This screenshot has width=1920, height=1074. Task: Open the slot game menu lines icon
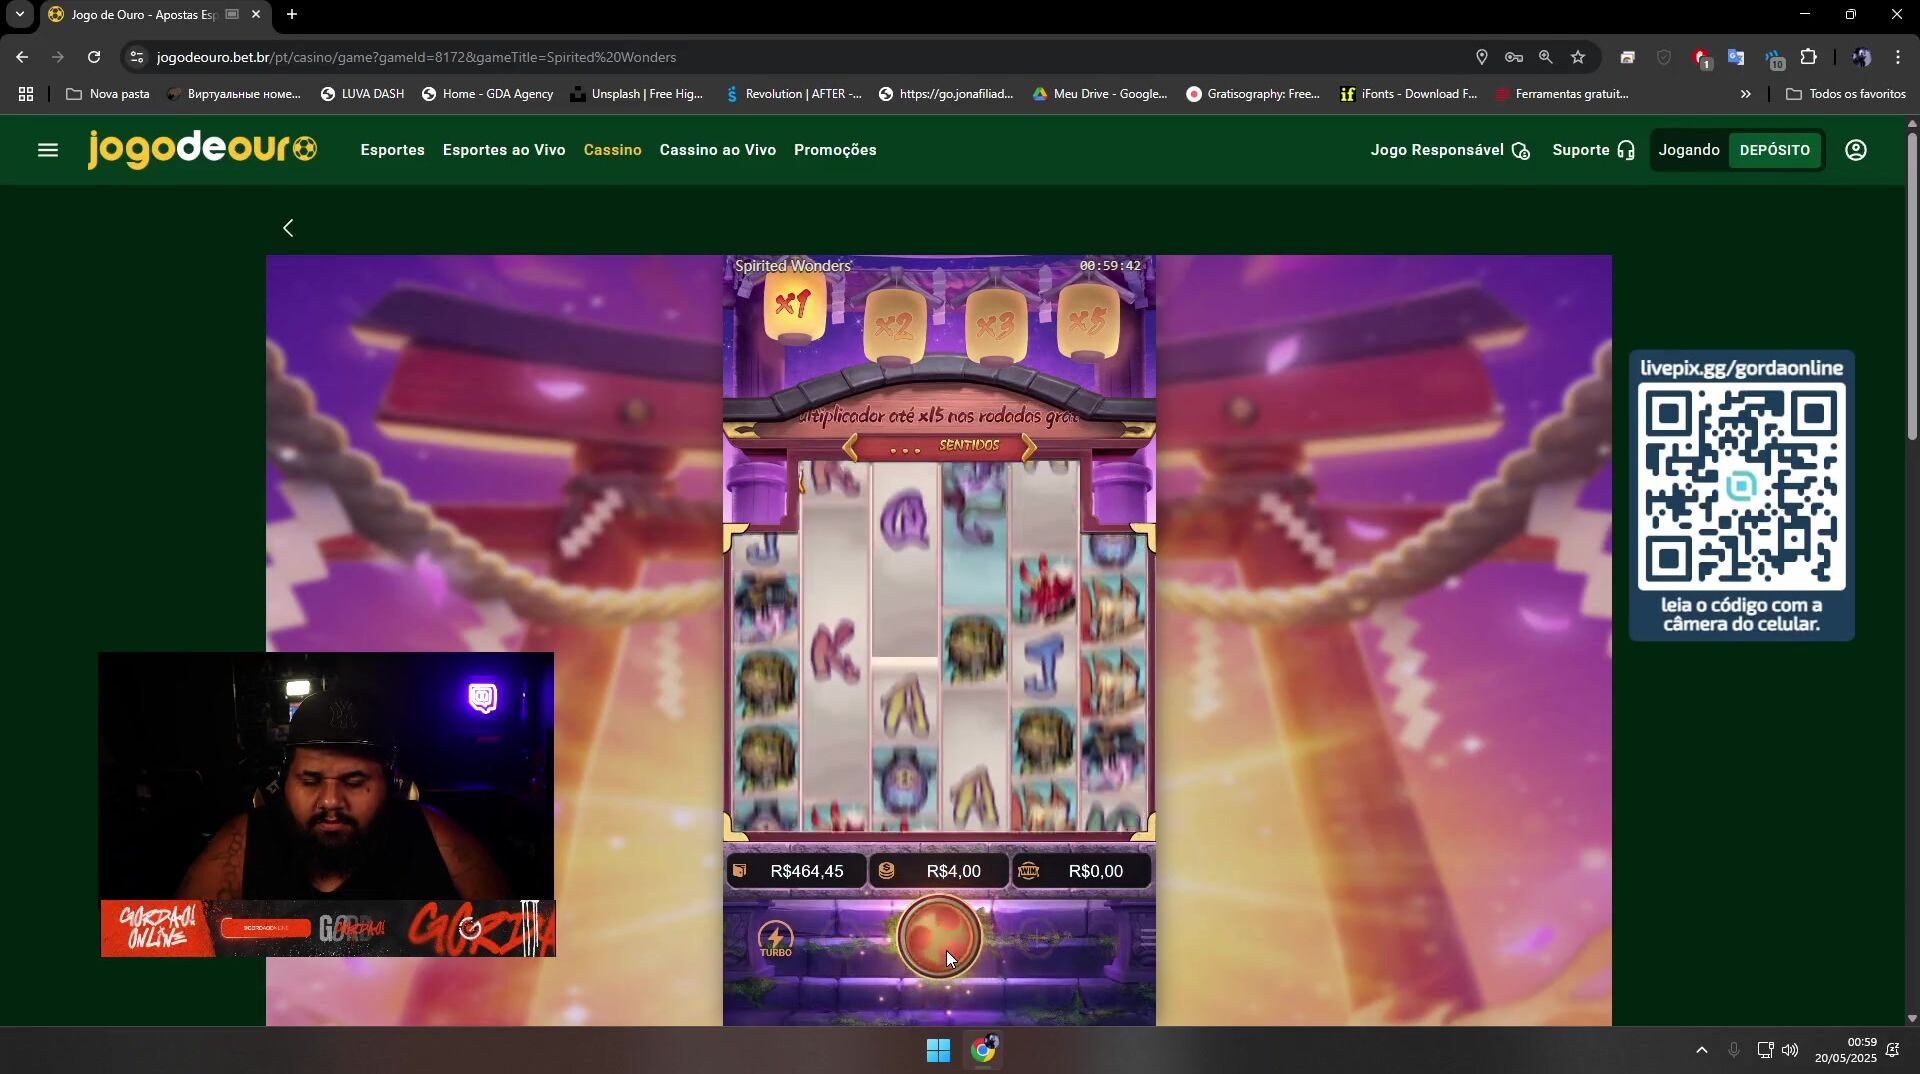[x=1146, y=938]
